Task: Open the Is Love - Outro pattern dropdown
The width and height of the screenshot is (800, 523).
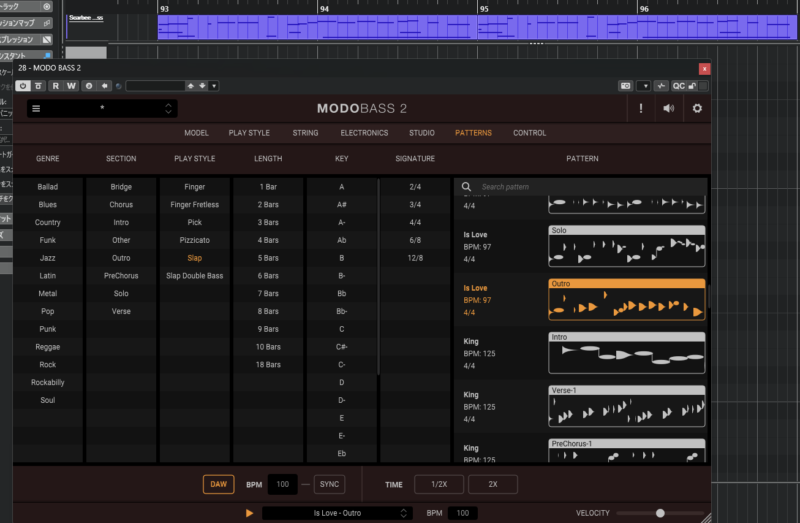Action: tap(337, 513)
